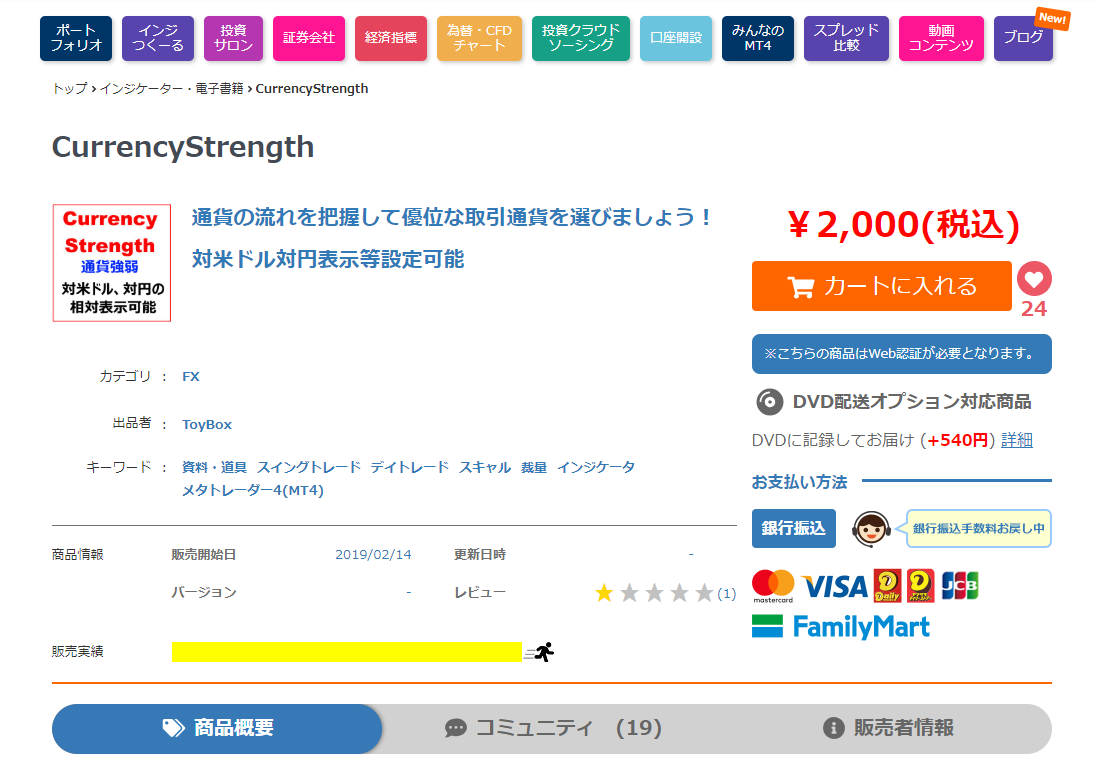The height and width of the screenshot is (780, 1097).
Task: Click the yellow sales performance bar
Action: tap(346, 652)
